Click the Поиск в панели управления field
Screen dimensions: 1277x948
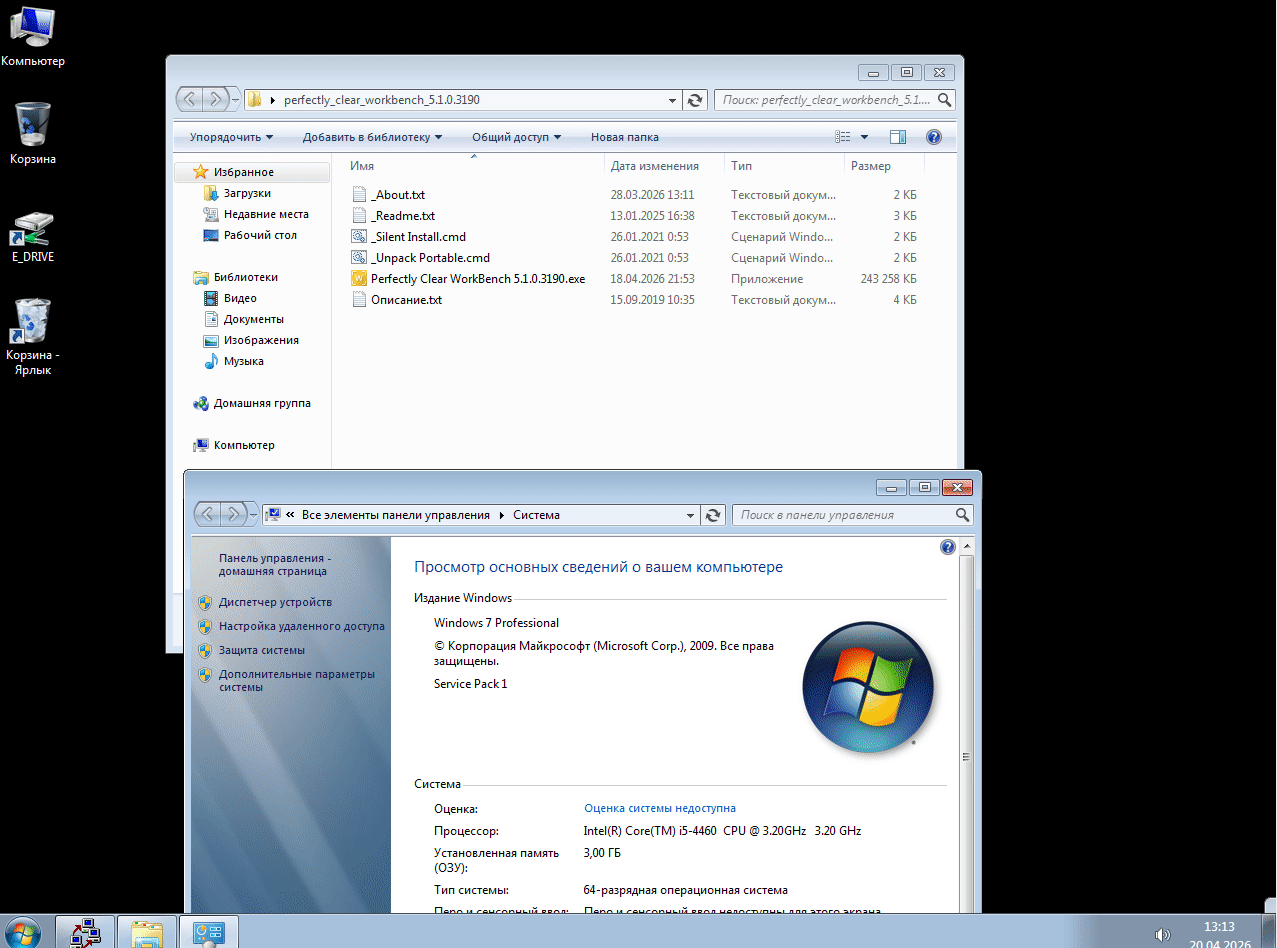tap(842, 515)
